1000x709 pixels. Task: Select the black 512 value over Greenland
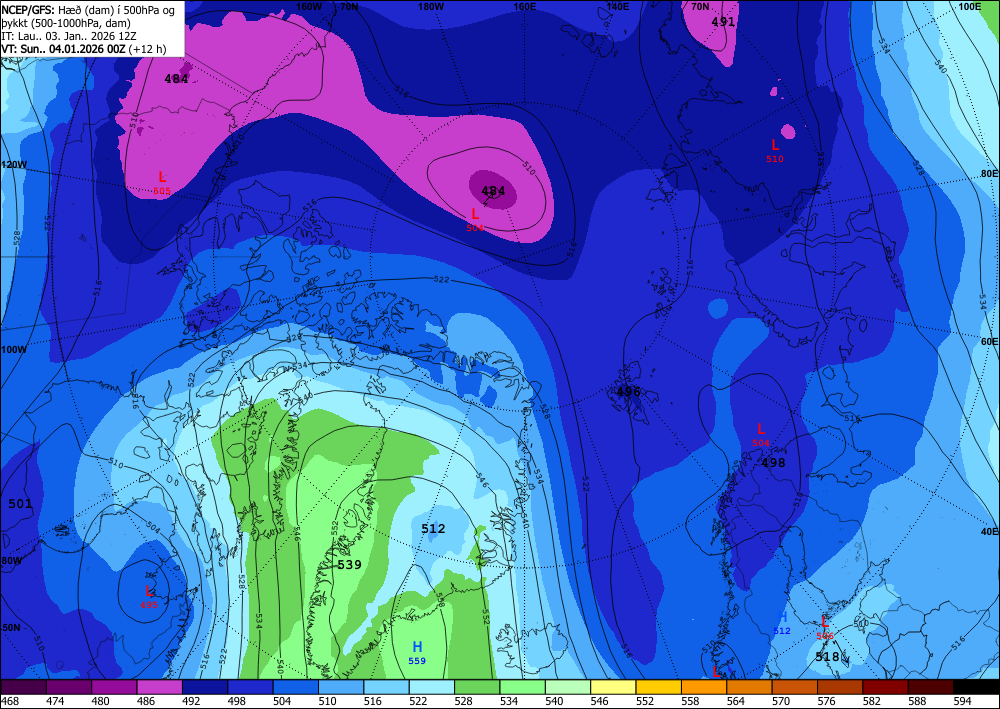pos(433,529)
